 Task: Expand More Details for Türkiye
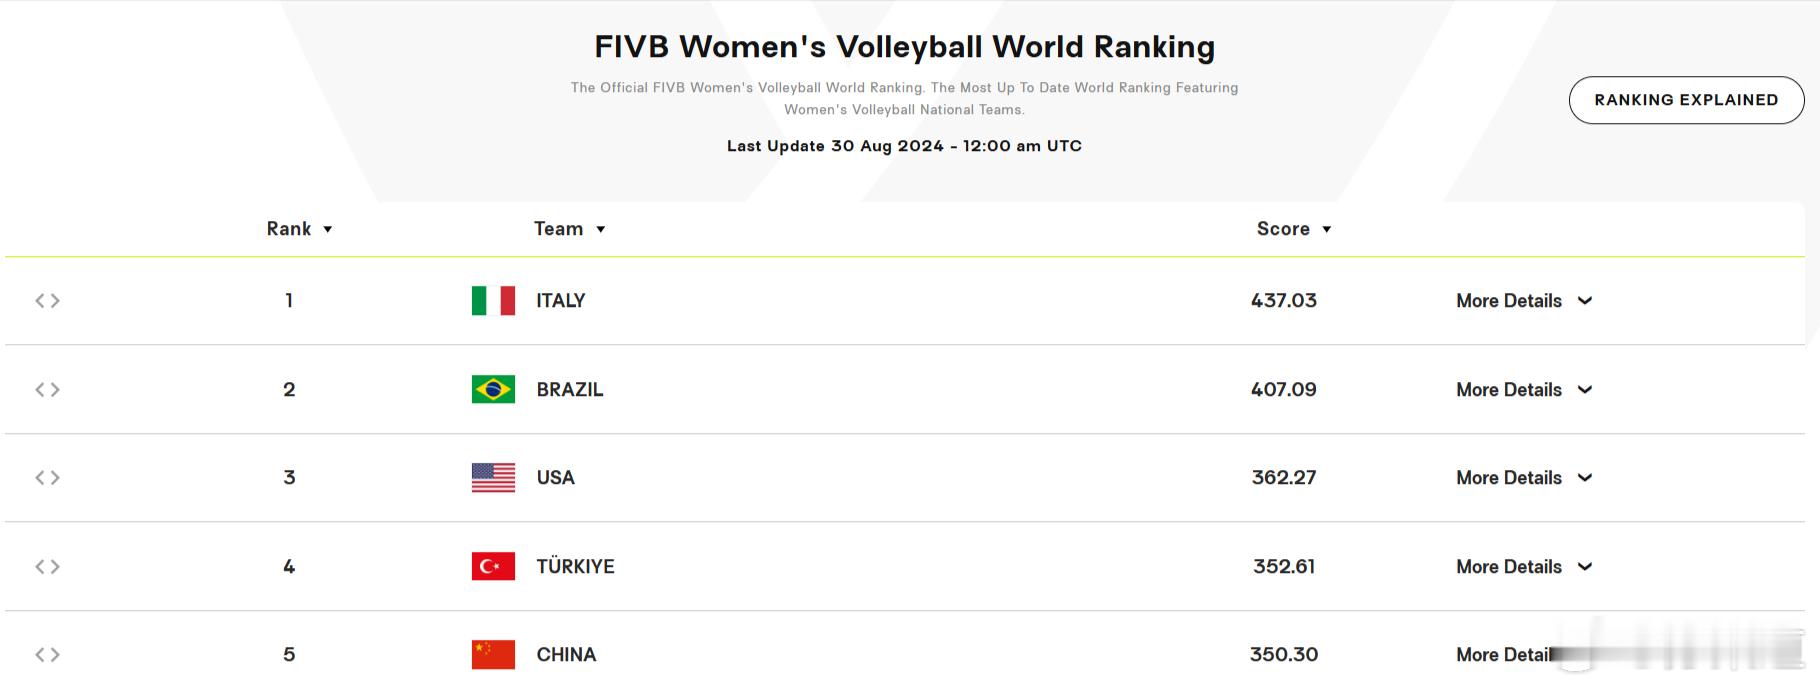[1524, 567]
